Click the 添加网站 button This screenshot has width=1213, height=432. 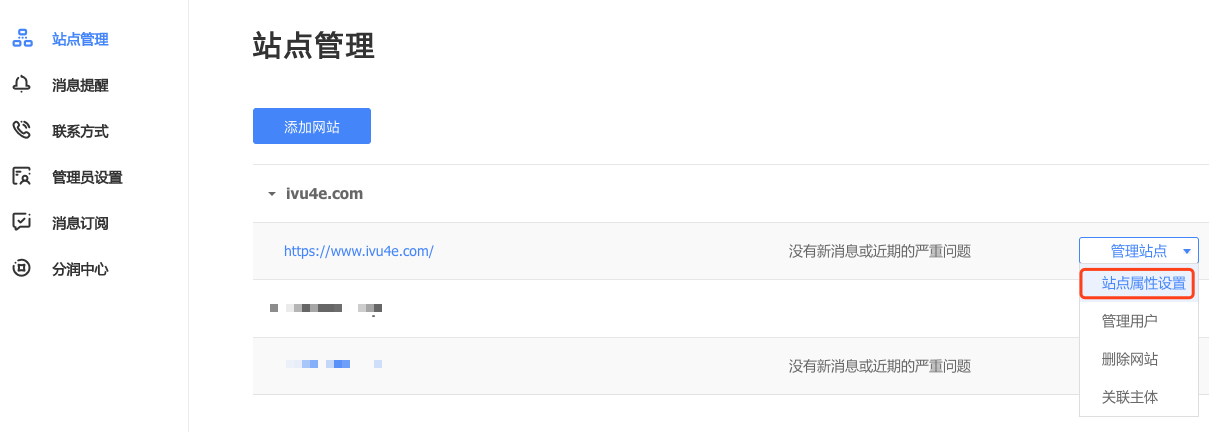312,127
